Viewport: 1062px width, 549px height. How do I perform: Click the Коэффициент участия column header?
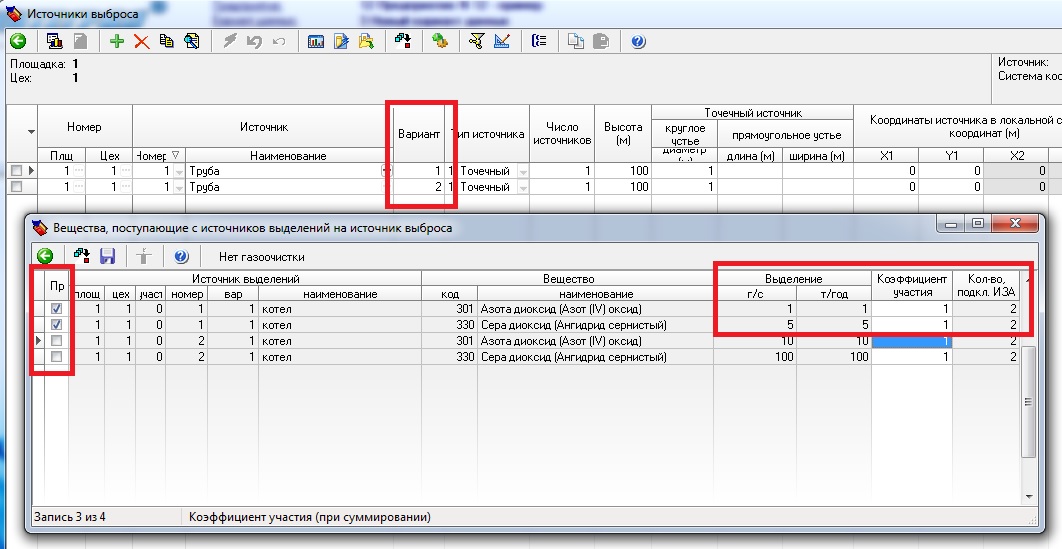911,285
